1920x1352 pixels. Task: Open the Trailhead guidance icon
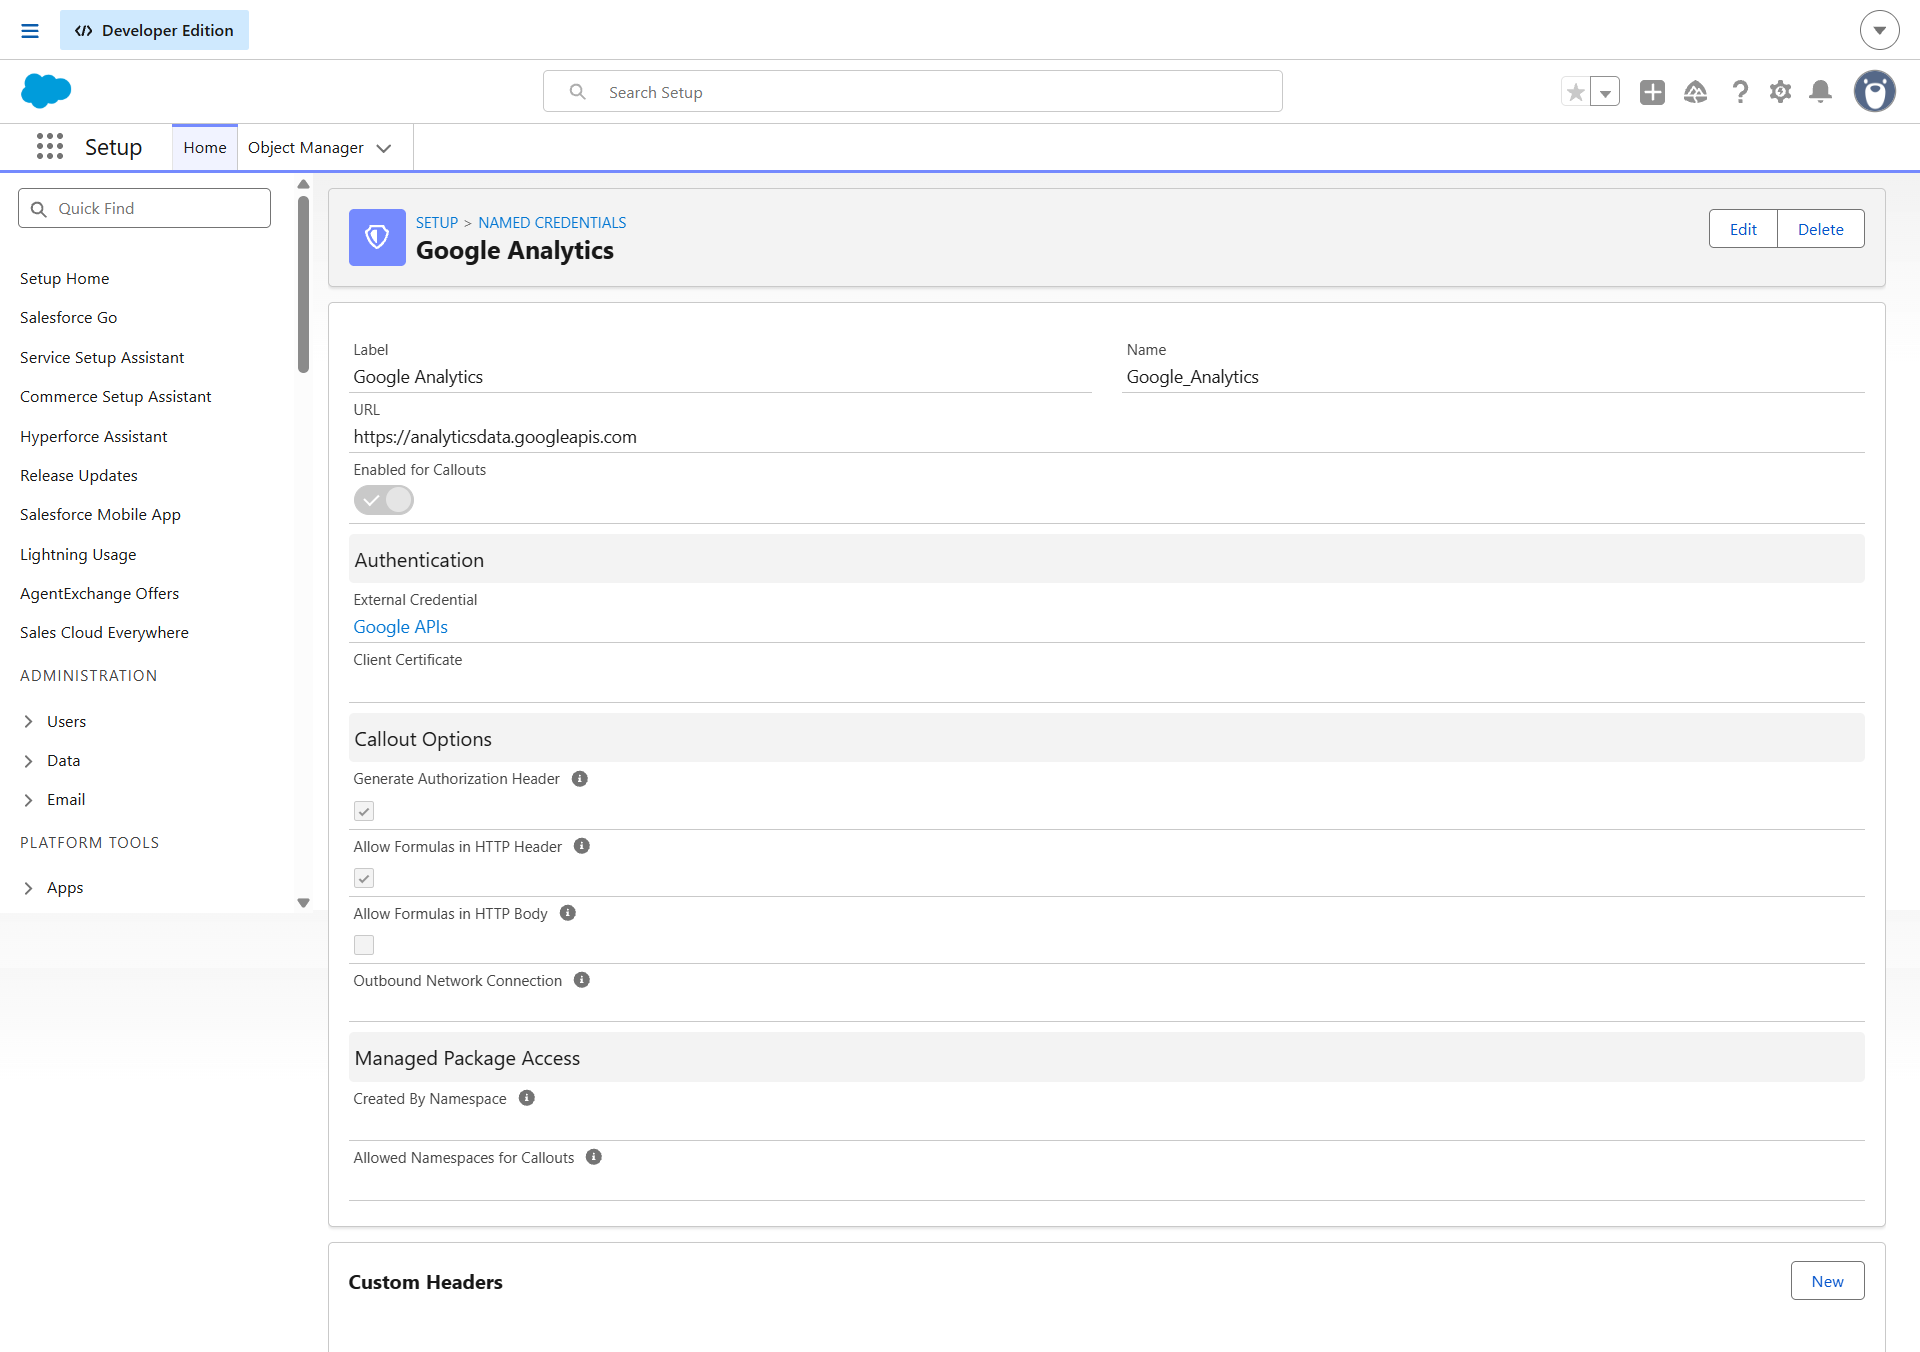point(1695,92)
